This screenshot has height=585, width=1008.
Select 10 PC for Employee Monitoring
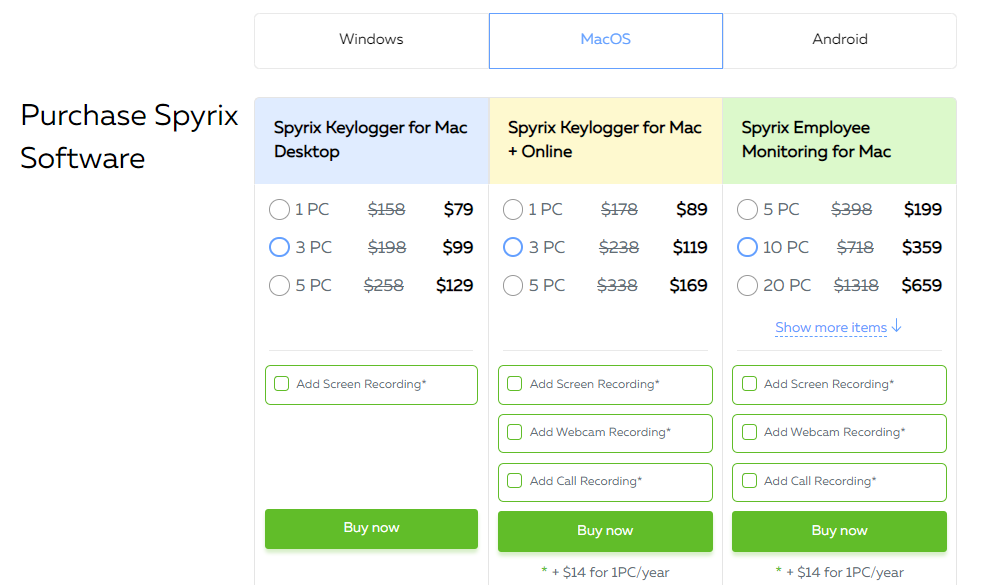pos(747,248)
